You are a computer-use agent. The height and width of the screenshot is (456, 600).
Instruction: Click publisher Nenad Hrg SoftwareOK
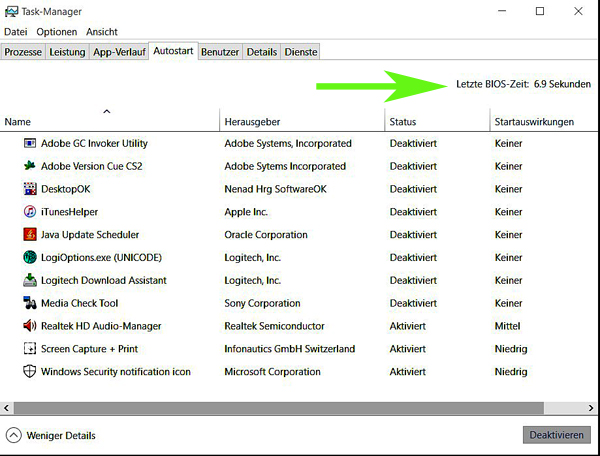point(276,189)
